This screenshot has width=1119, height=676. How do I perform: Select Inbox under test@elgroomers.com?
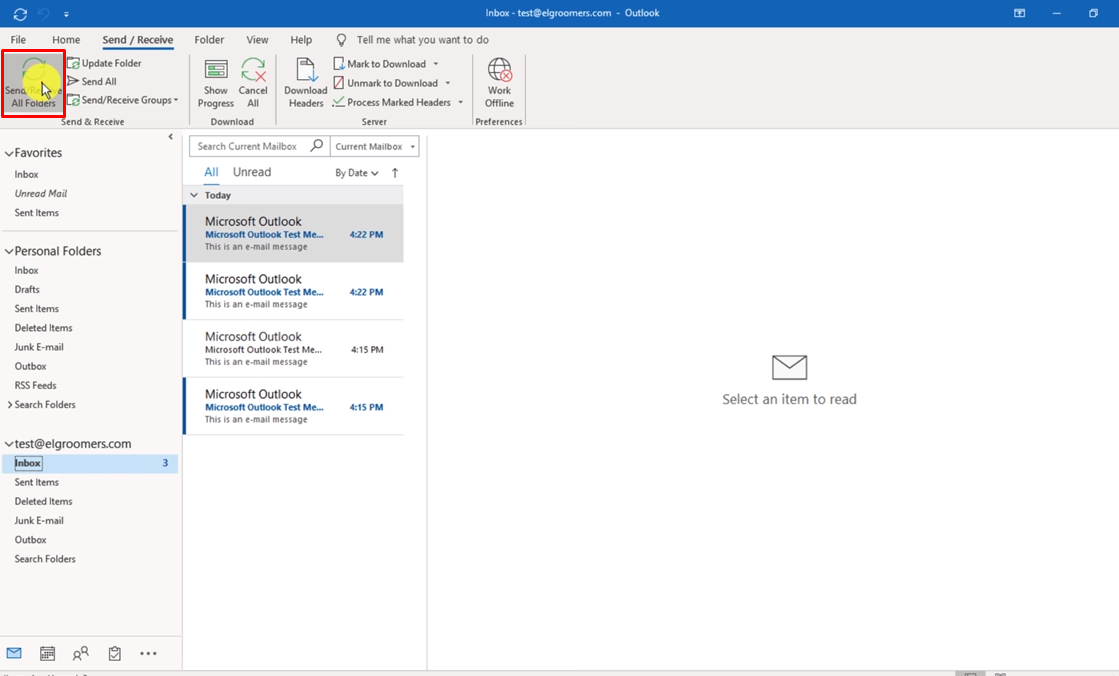pos(90,463)
